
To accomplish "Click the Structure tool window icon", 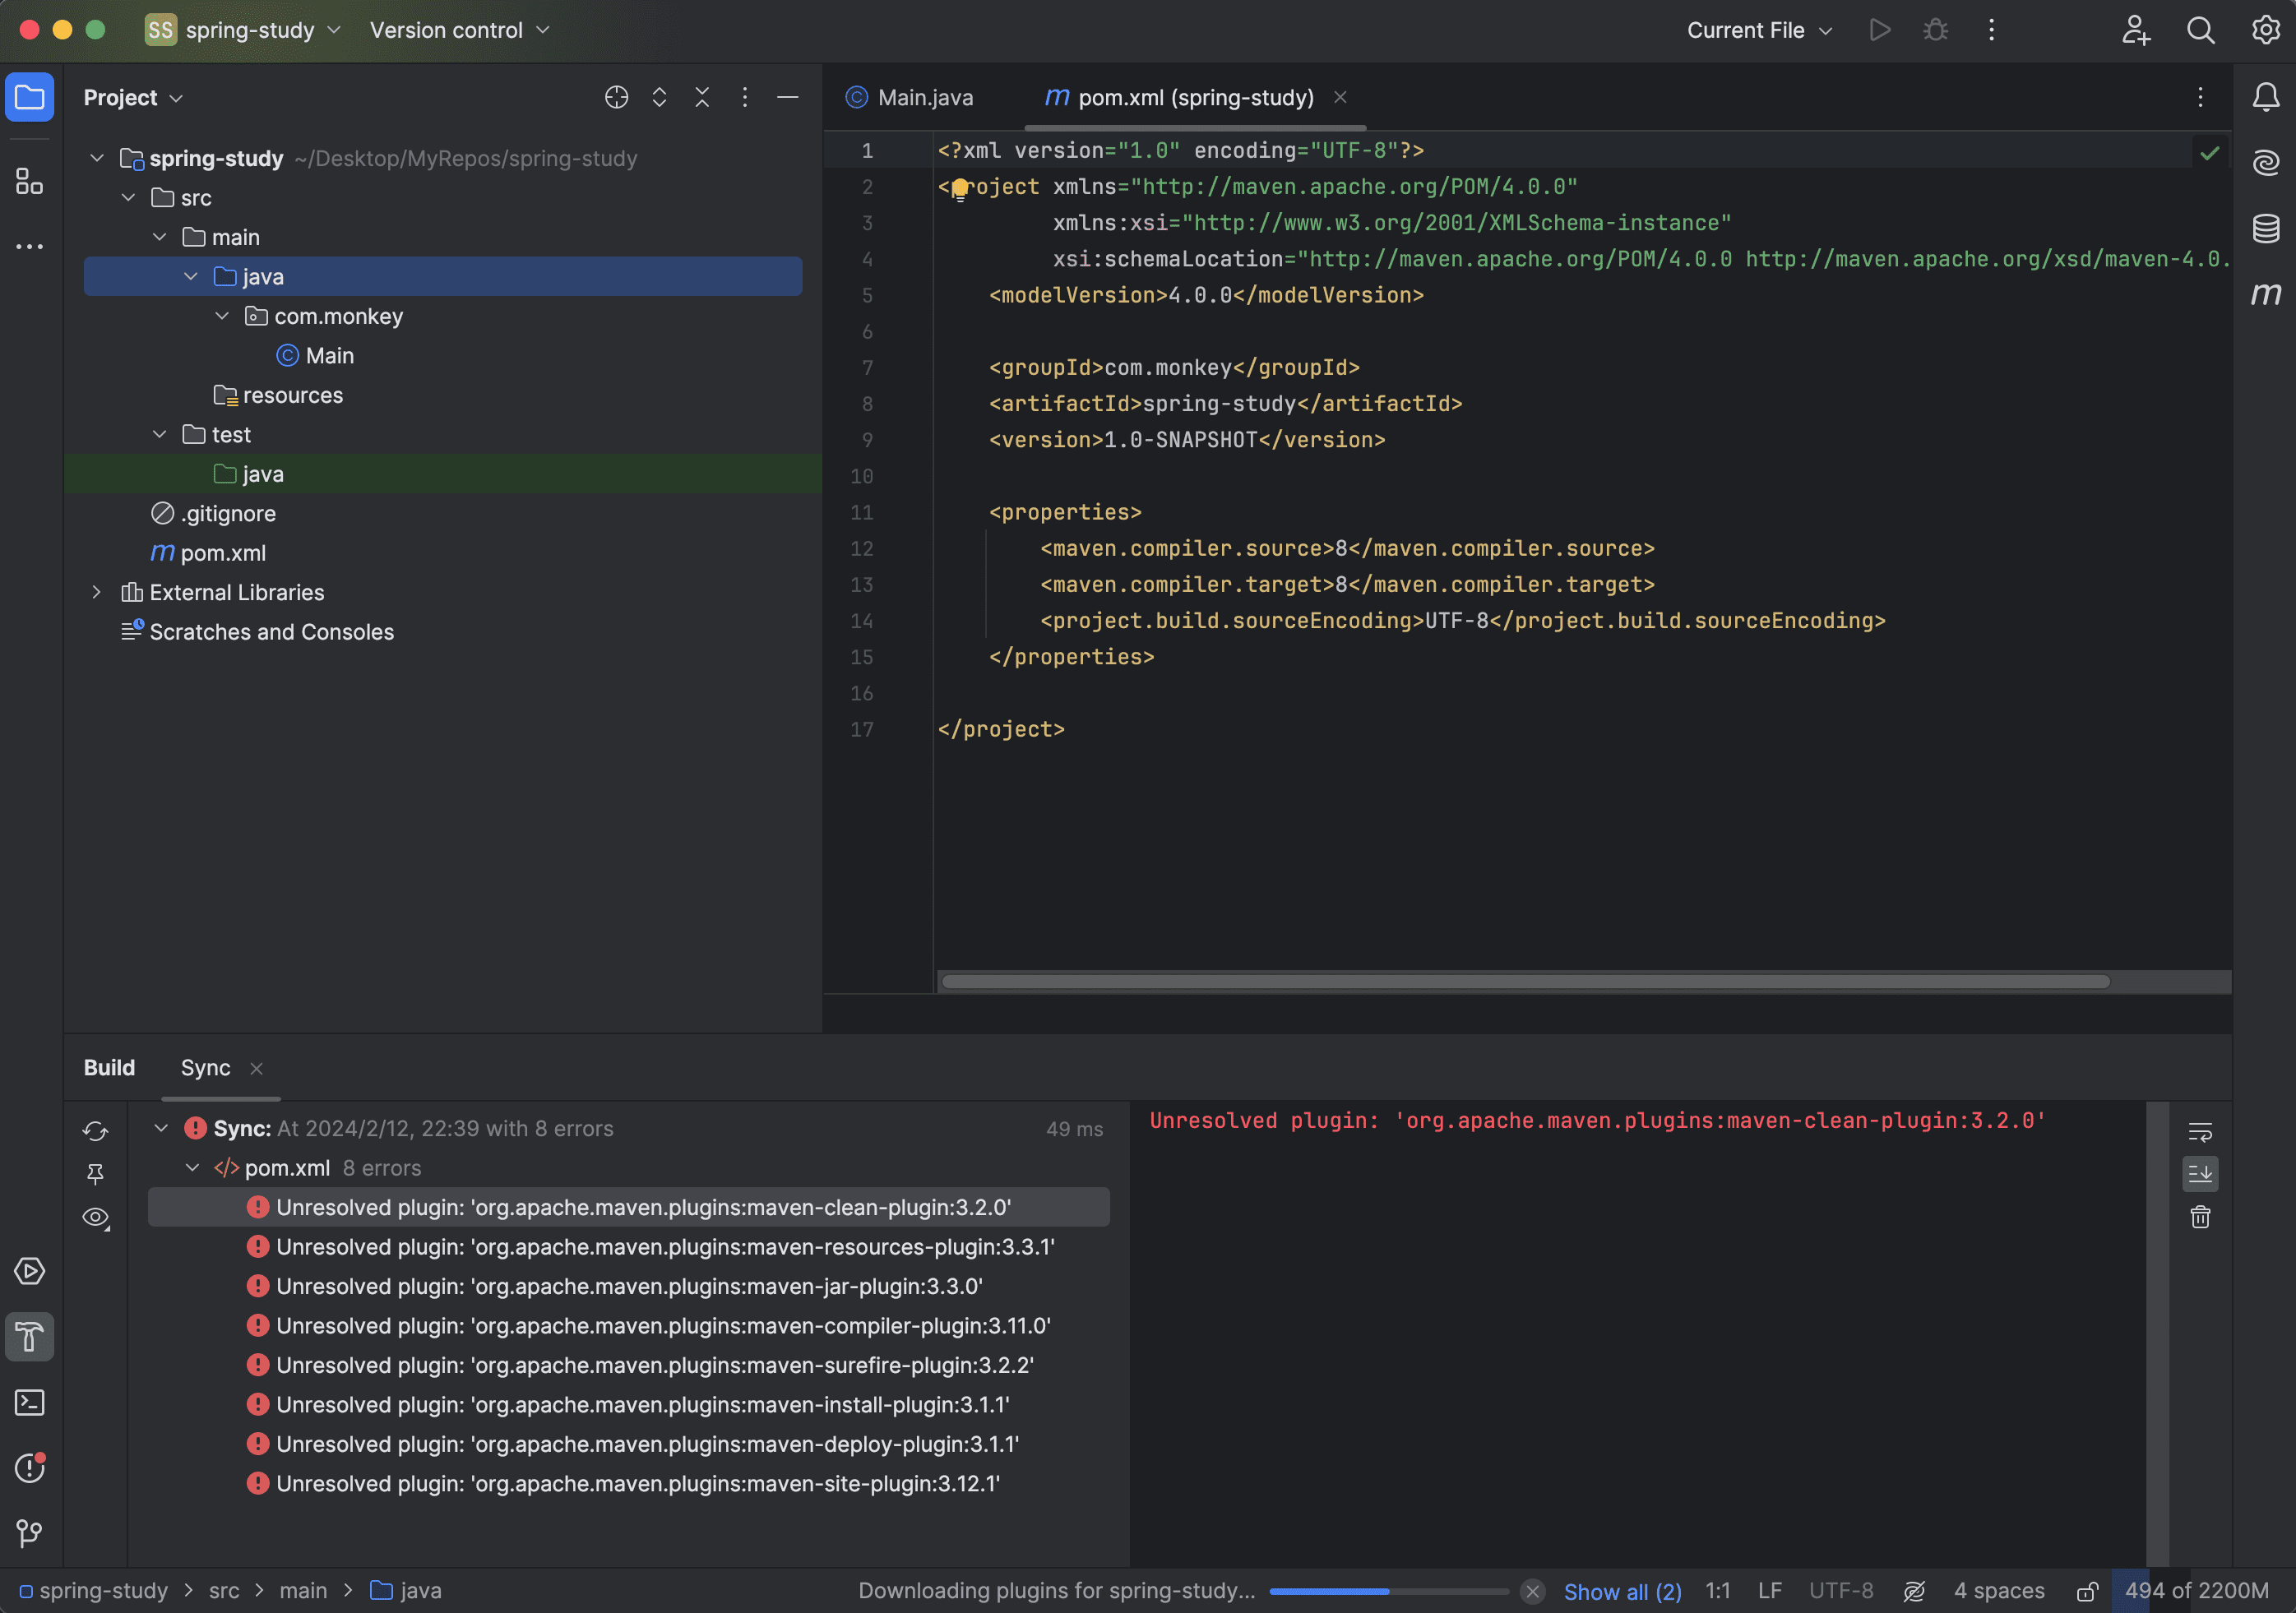I will click(29, 181).
